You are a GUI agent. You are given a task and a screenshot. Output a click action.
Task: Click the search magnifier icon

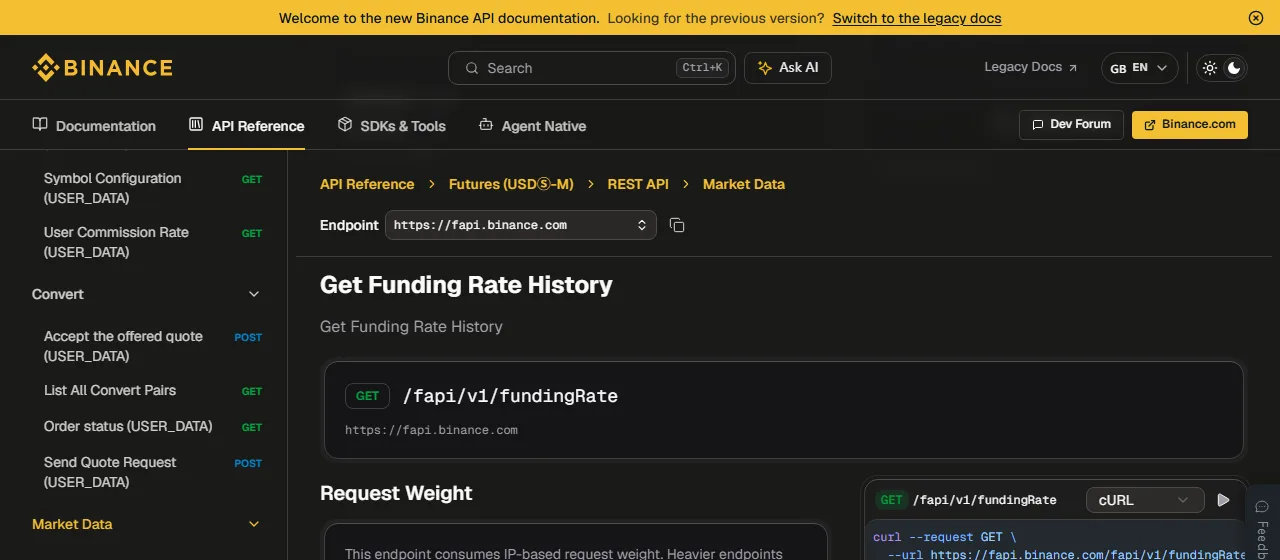coord(472,68)
